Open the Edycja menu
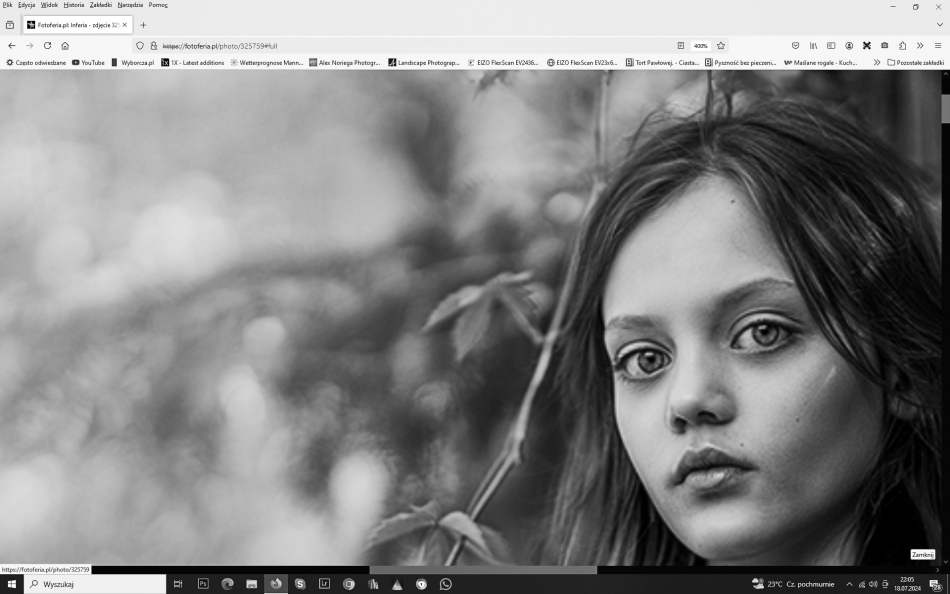This screenshot has width=950, height=594. click(27, 5)
